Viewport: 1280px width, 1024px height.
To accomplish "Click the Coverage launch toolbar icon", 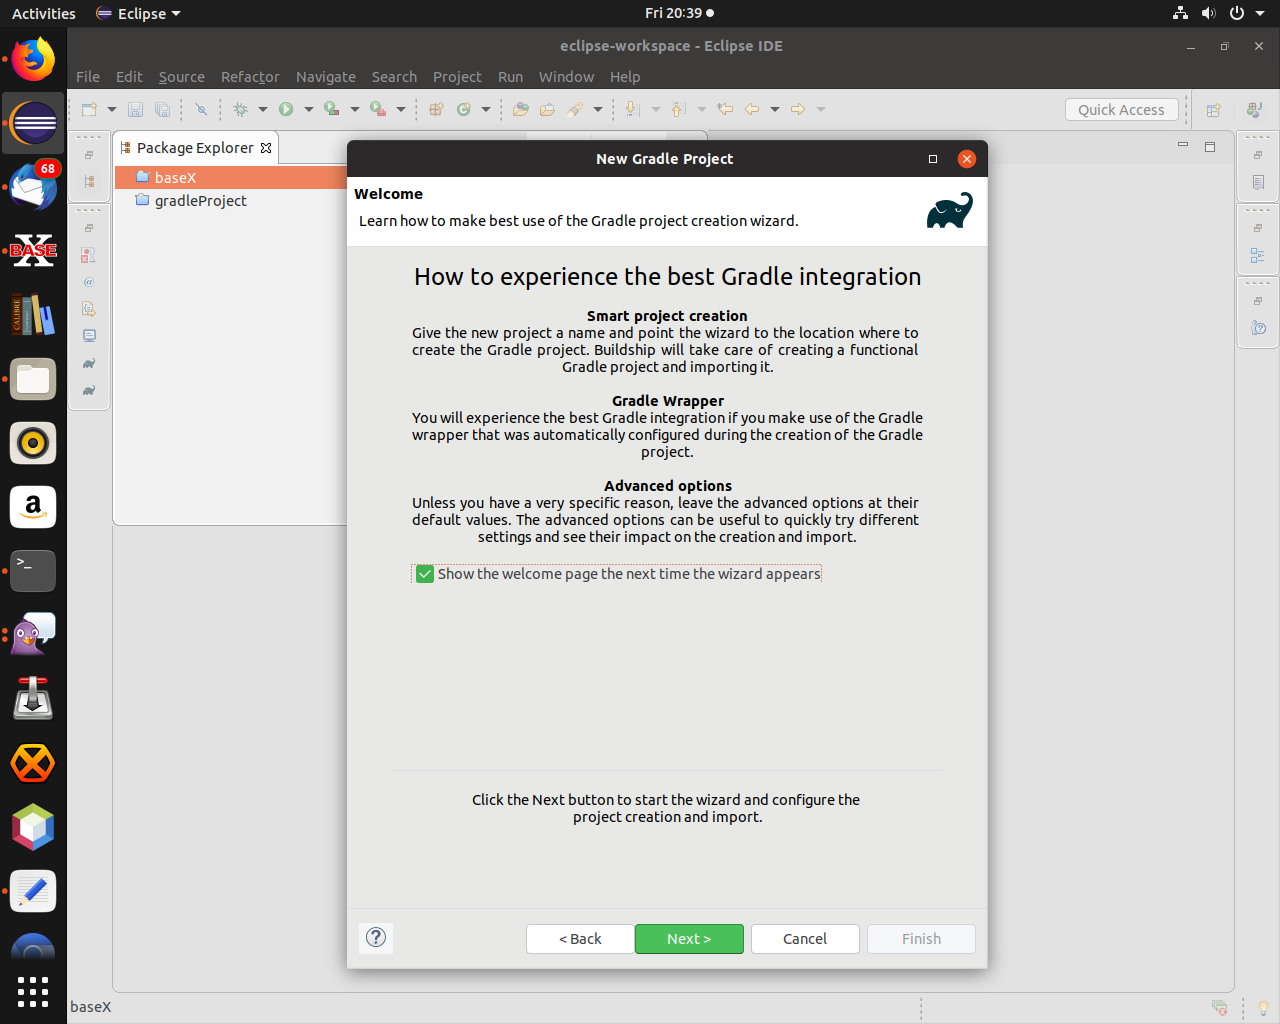I will click(331, 109).
